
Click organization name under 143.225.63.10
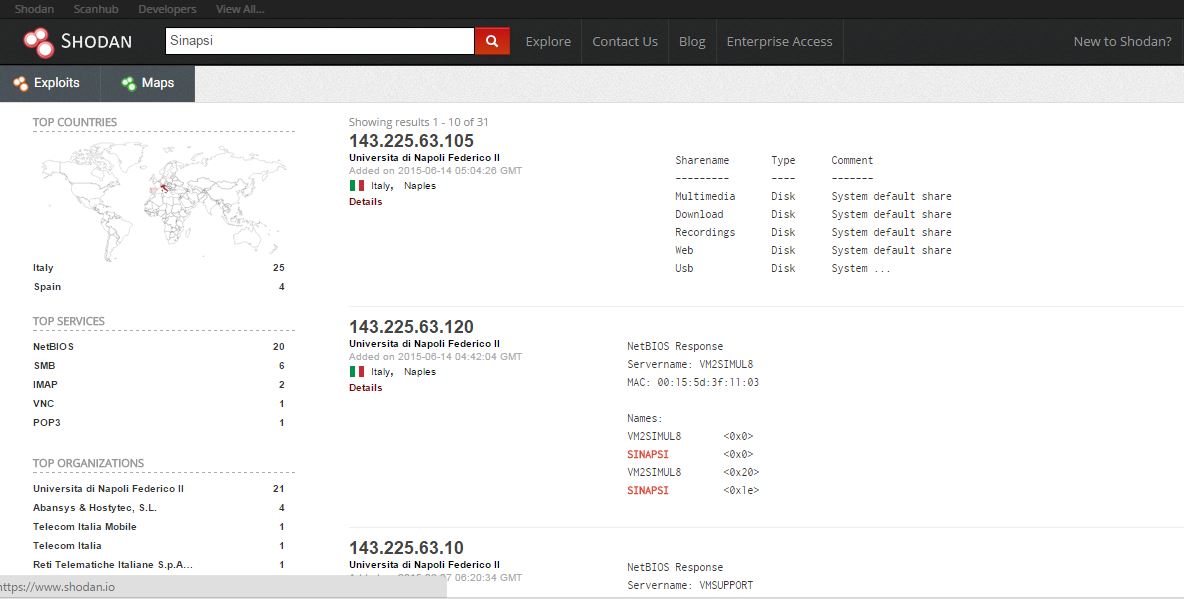tap(424, 564)
